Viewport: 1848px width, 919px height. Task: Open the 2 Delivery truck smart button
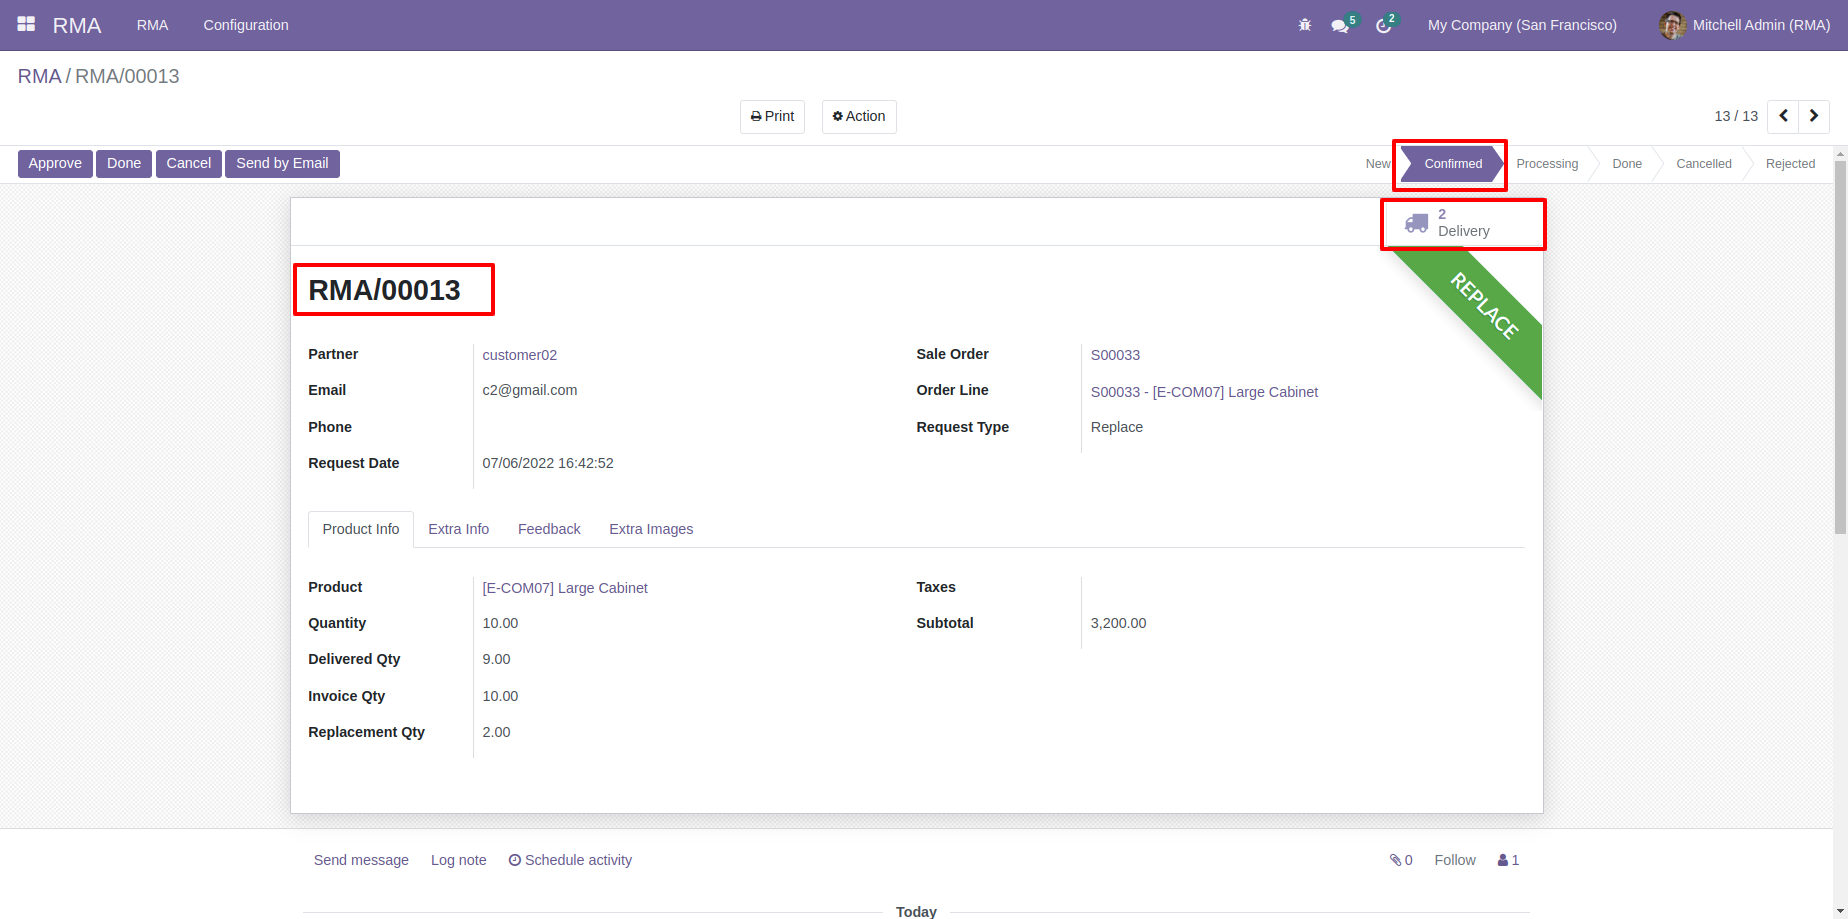coord(1463,223)
